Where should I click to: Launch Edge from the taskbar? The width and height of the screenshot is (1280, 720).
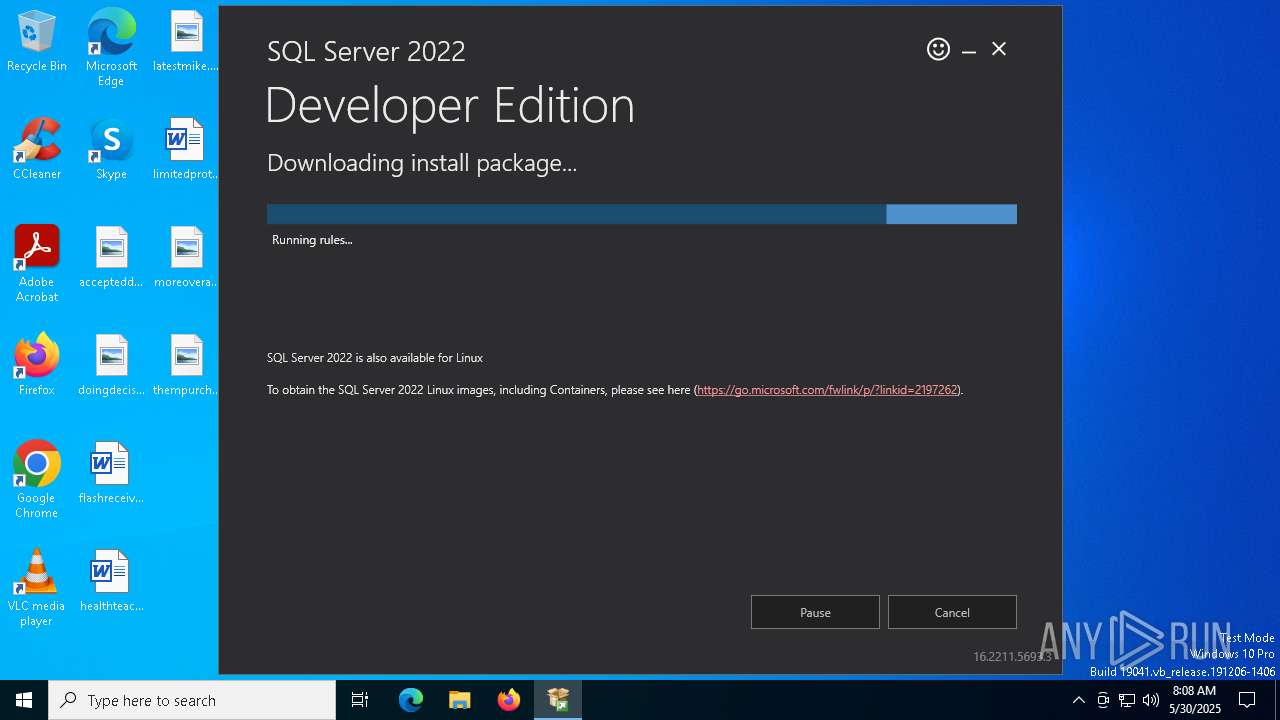[411, 700]
